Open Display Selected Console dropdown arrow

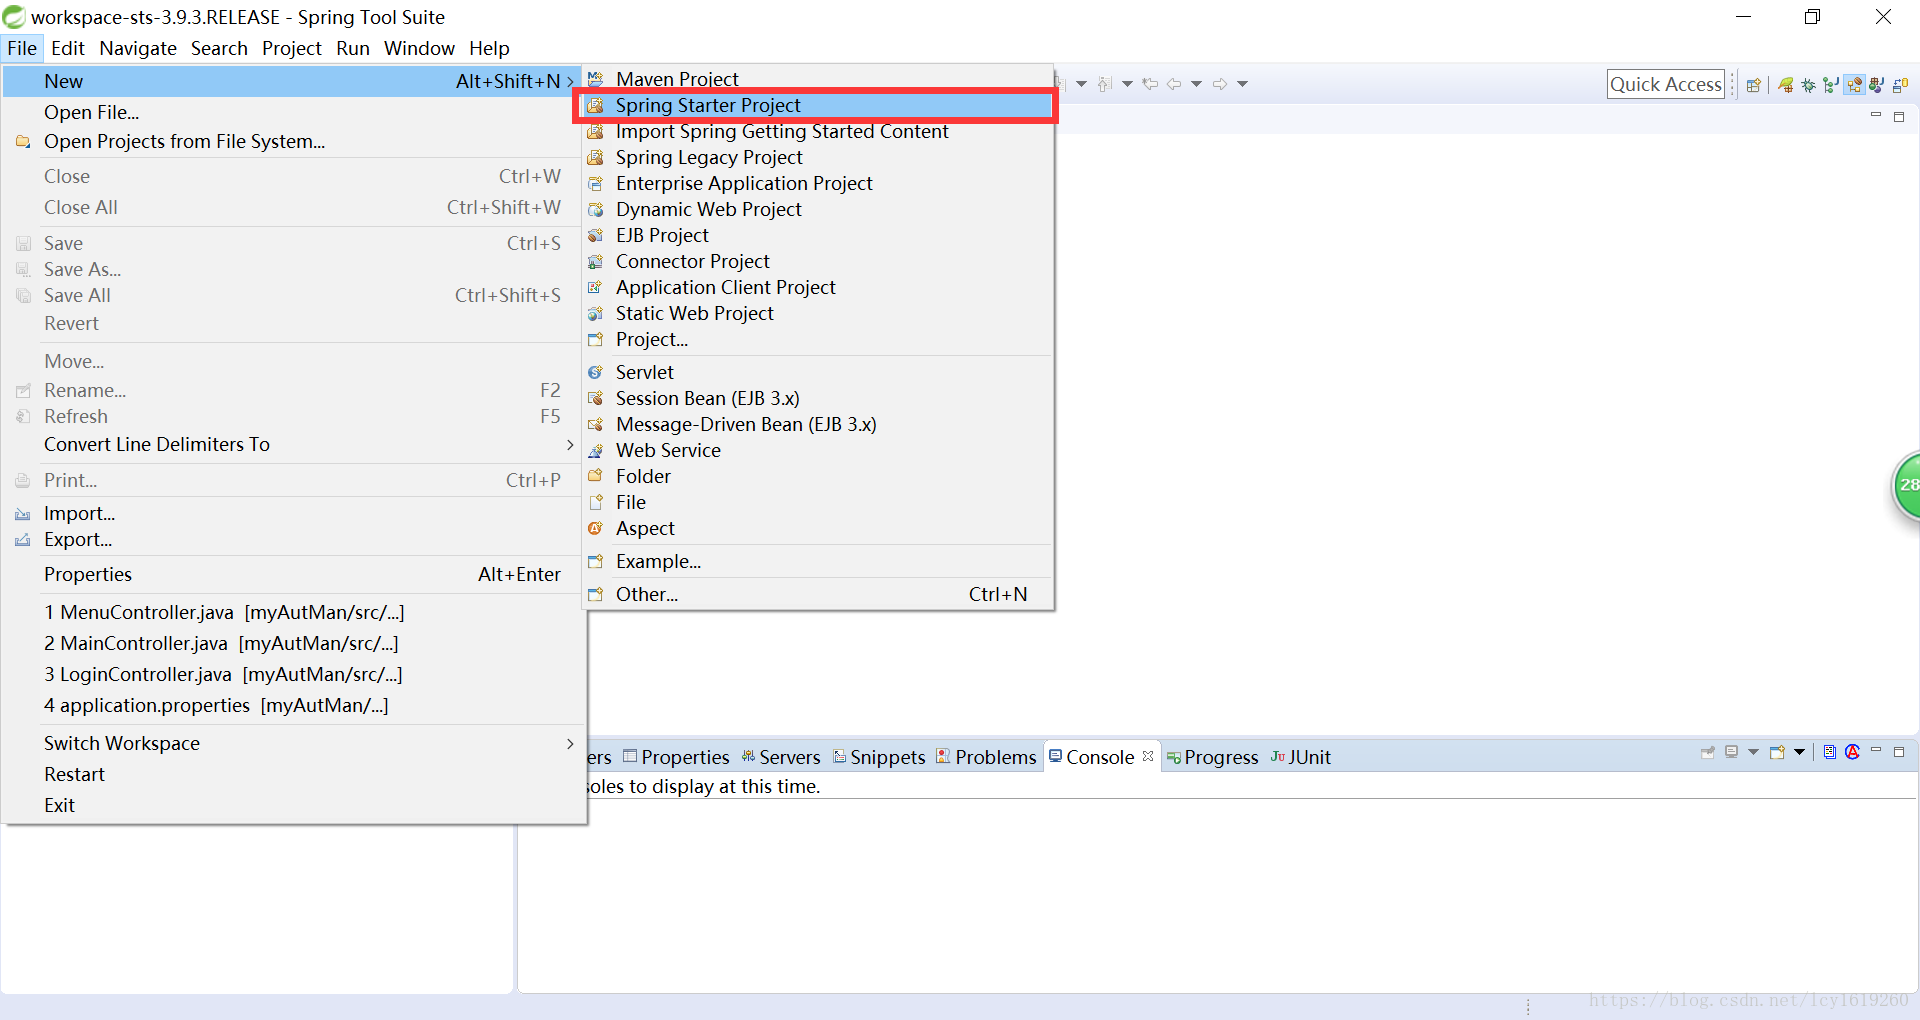click(1753, 752)
